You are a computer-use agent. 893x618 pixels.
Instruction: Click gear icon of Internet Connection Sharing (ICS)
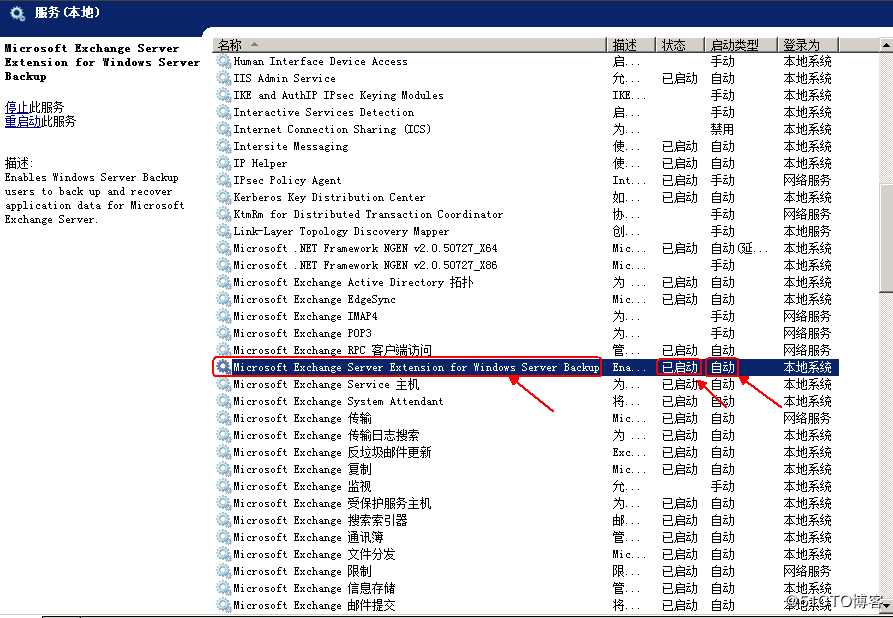224,129
